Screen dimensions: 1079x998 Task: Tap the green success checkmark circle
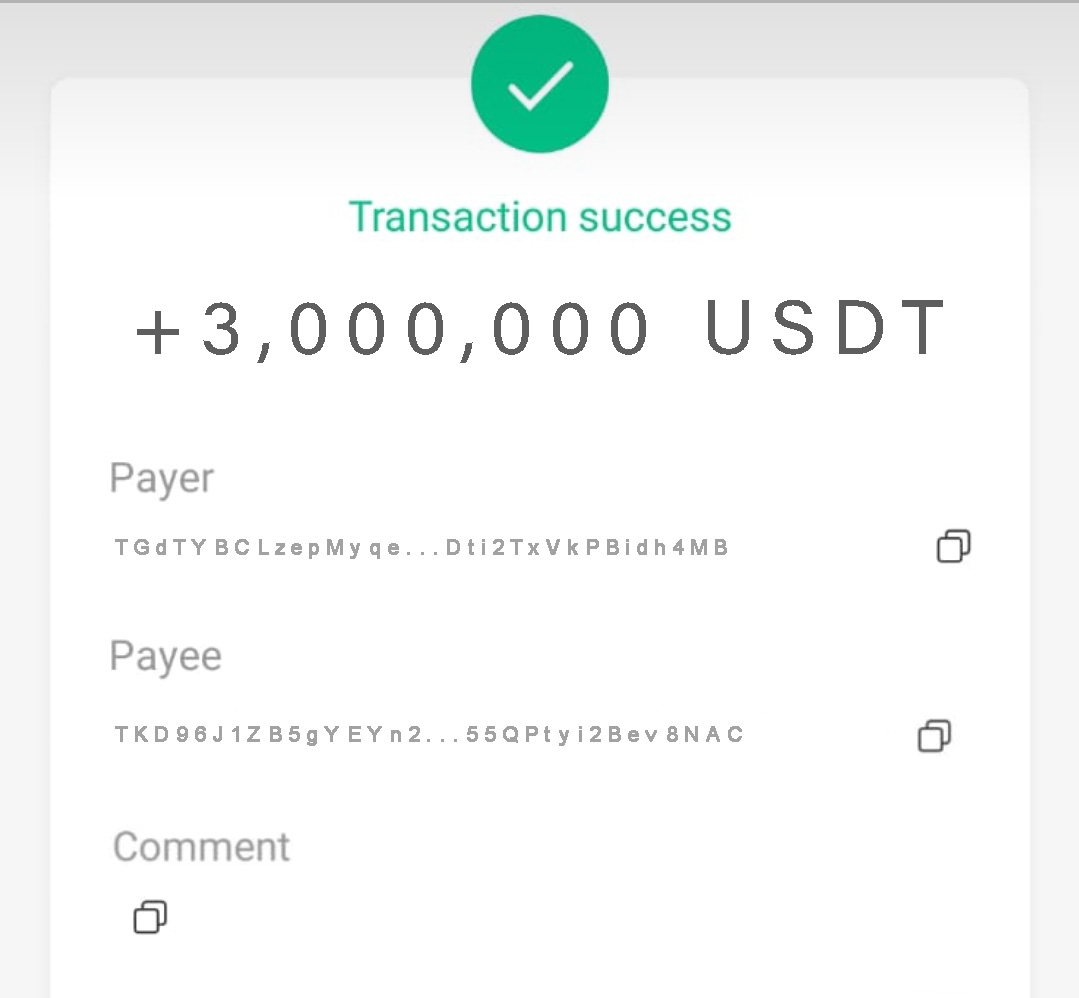[540, 84]
